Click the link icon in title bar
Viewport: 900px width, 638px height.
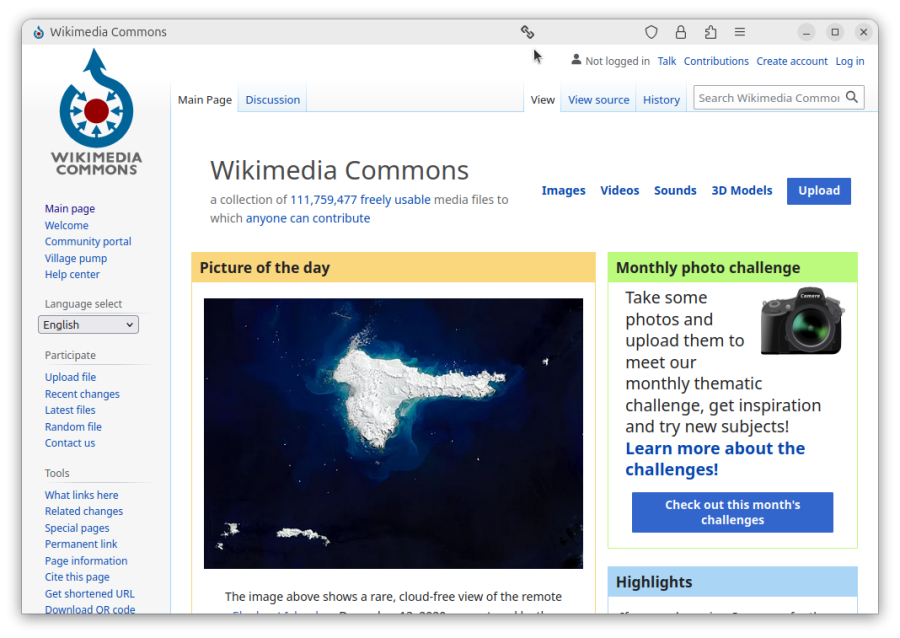tap(527, 32)
